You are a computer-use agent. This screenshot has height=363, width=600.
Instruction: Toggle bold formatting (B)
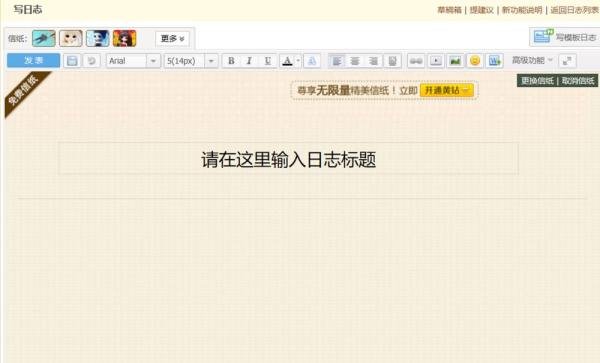[x=231, y=61]
